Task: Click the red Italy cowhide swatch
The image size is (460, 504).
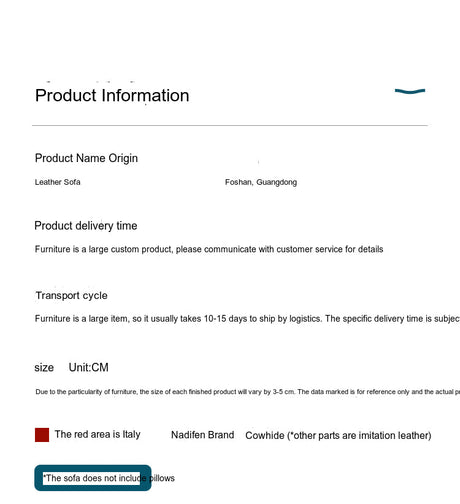Action: (x=42, y=435)
